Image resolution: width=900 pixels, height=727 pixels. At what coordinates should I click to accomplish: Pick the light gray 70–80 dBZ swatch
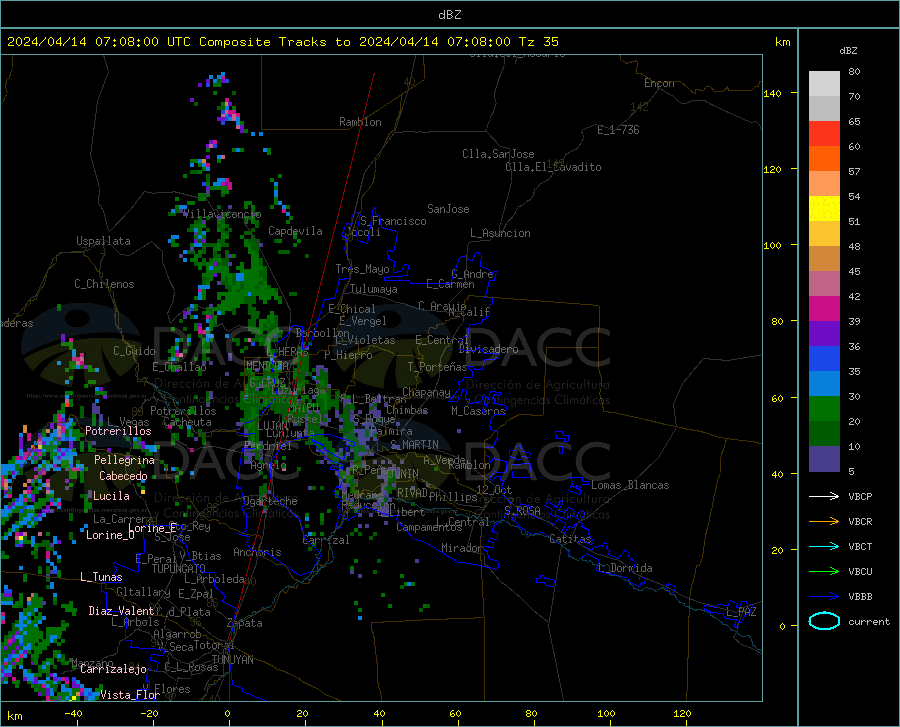(x=824, y=84)
